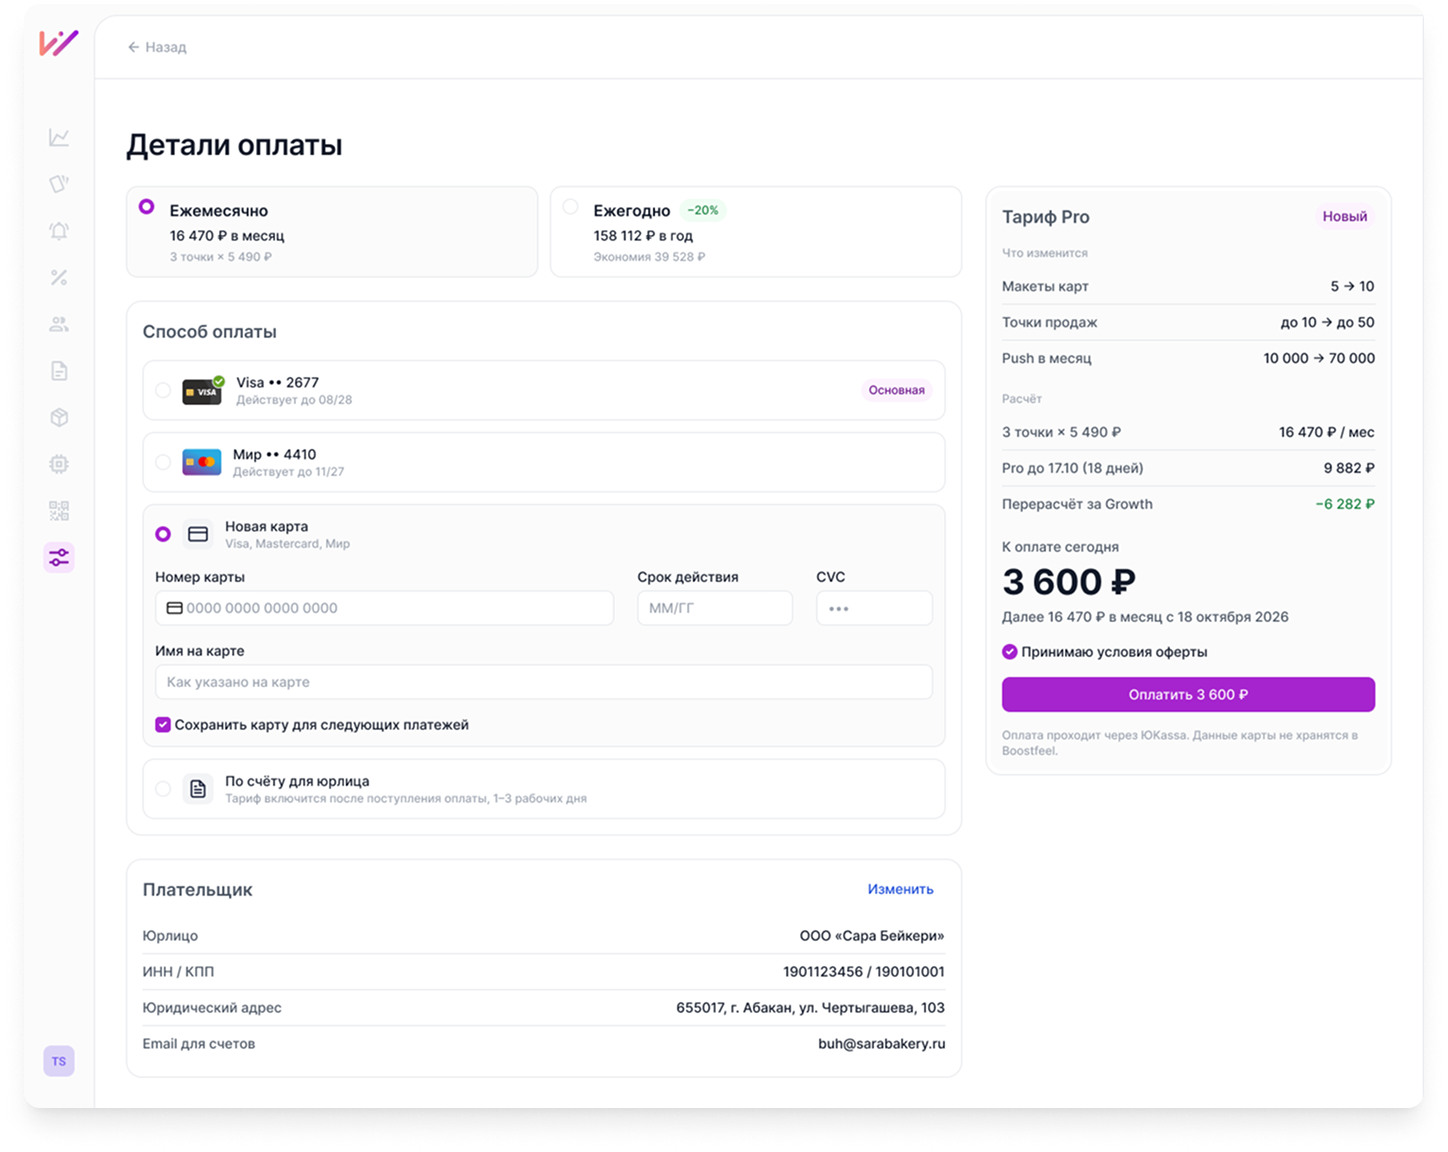Focus the Номер карты input field

[384, 608]
